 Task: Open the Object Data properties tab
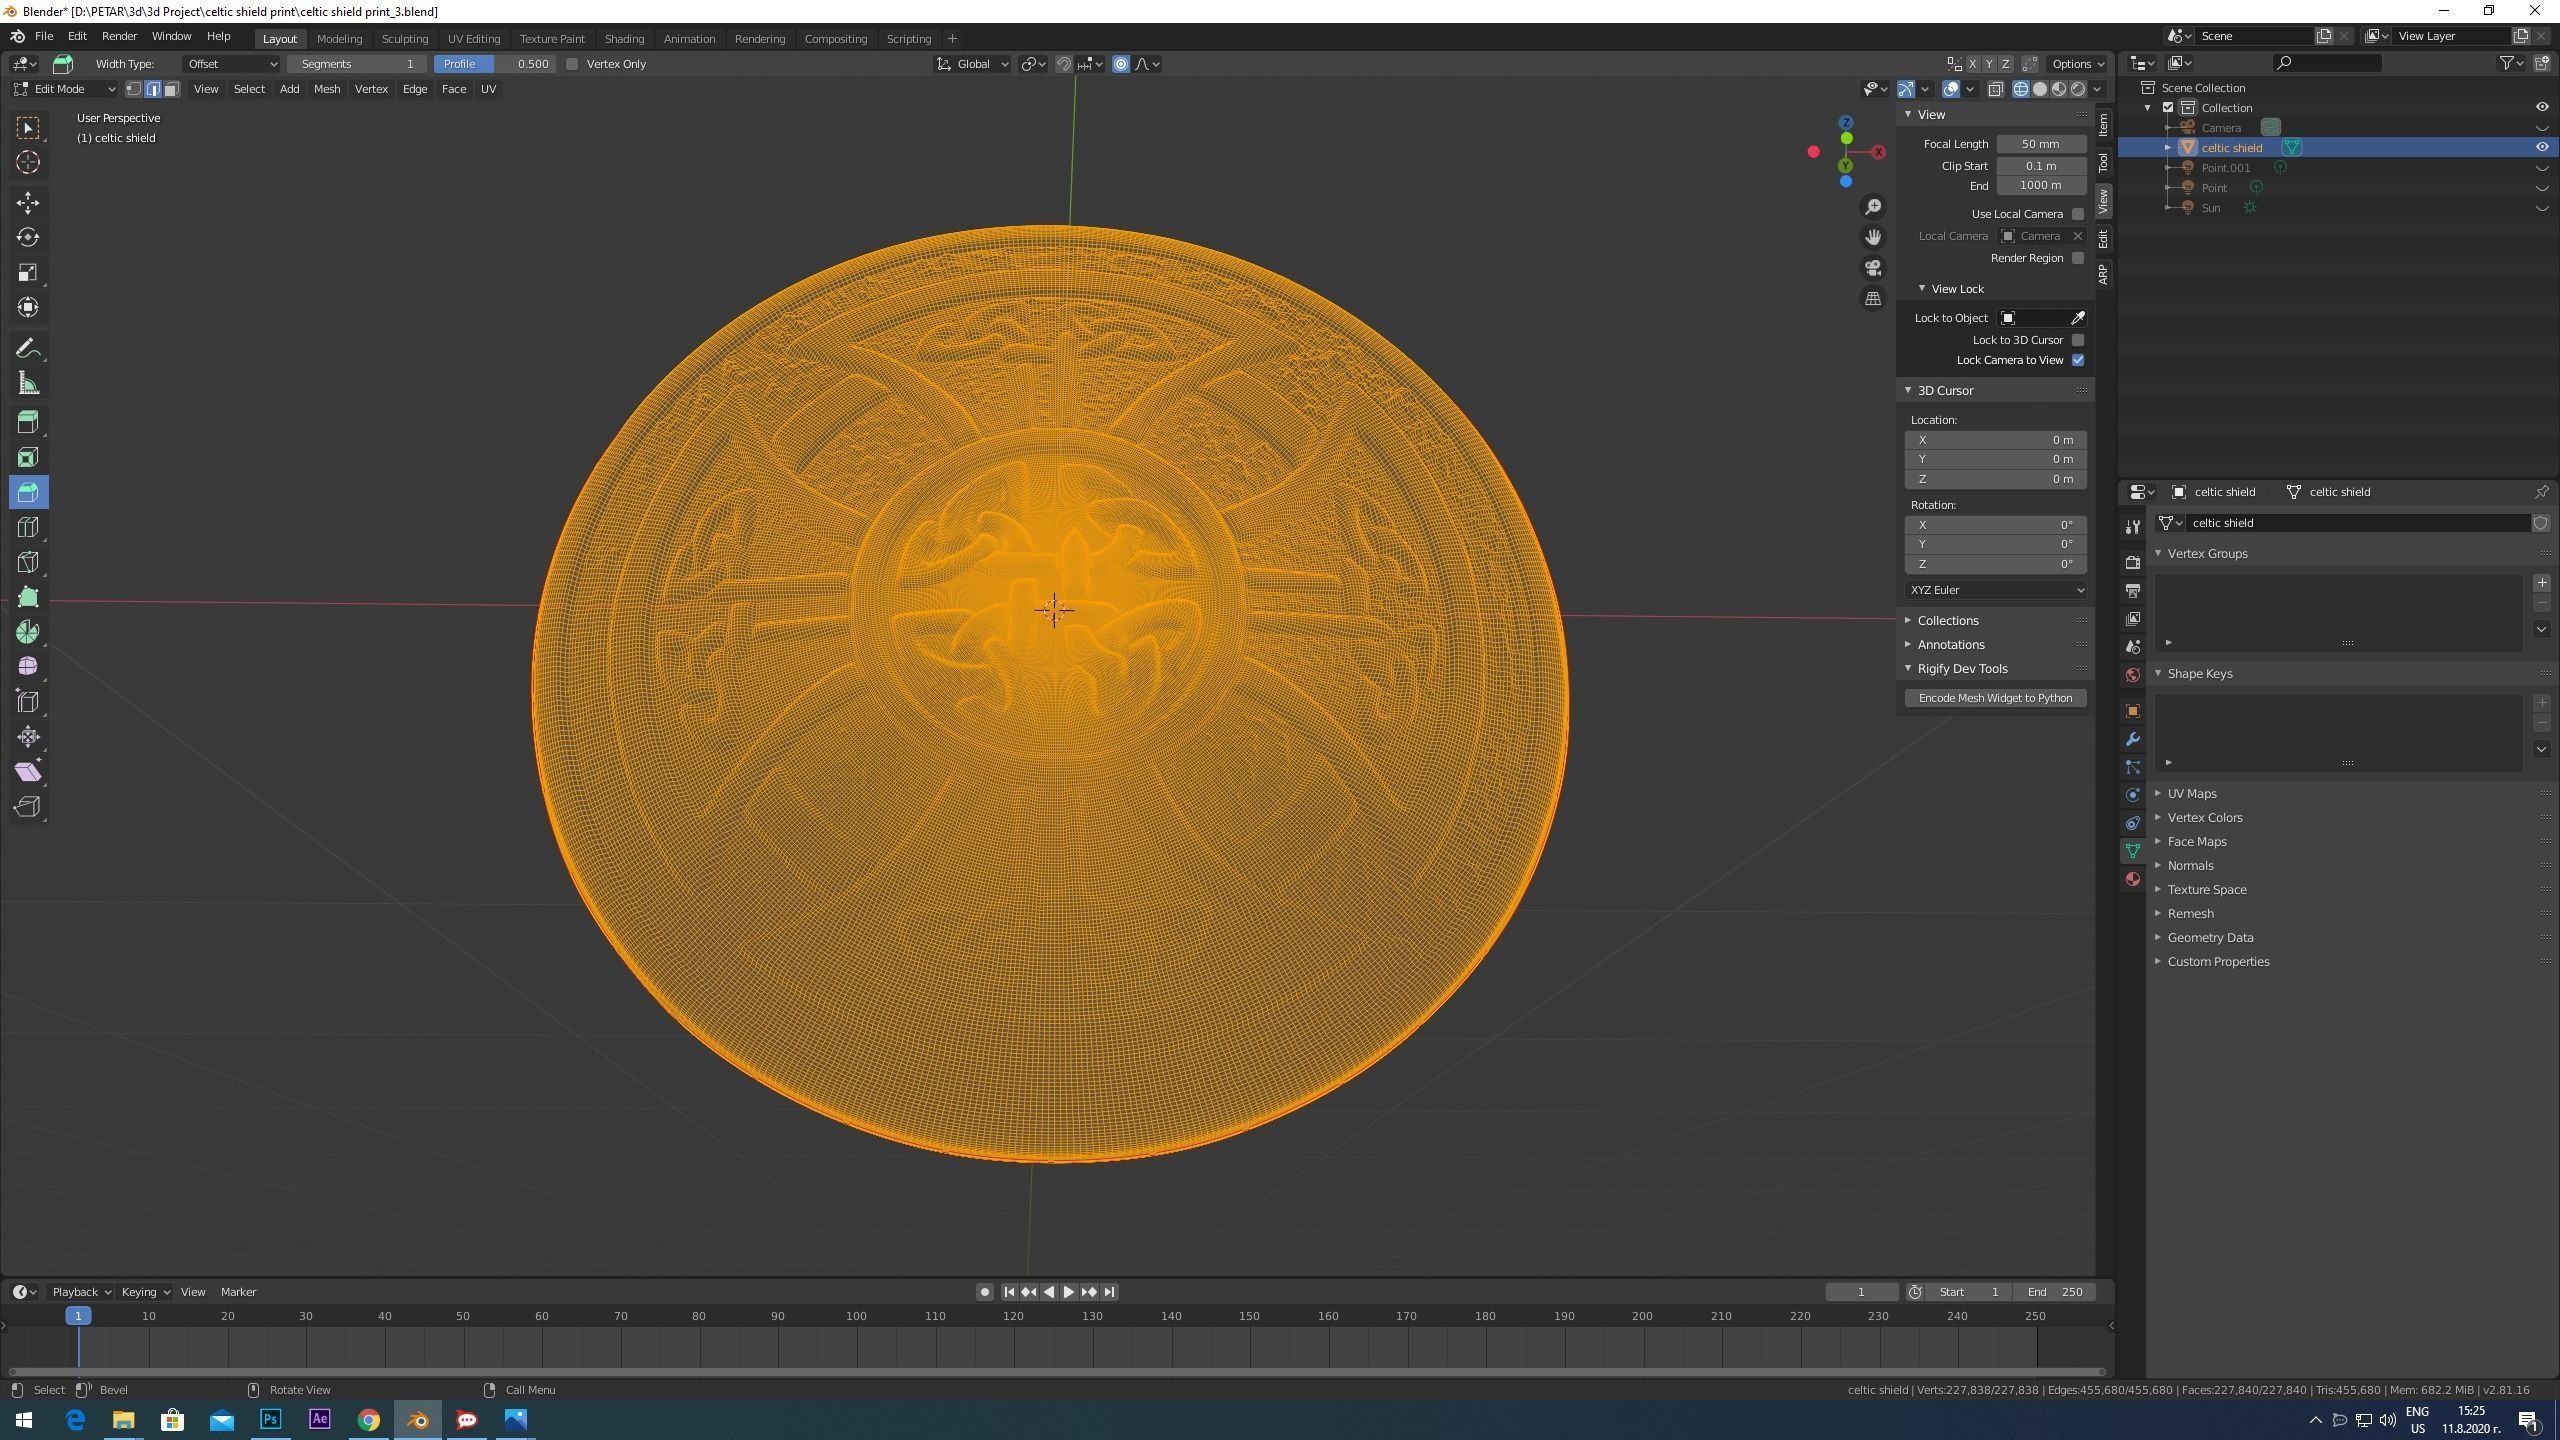coord(2133,851)
